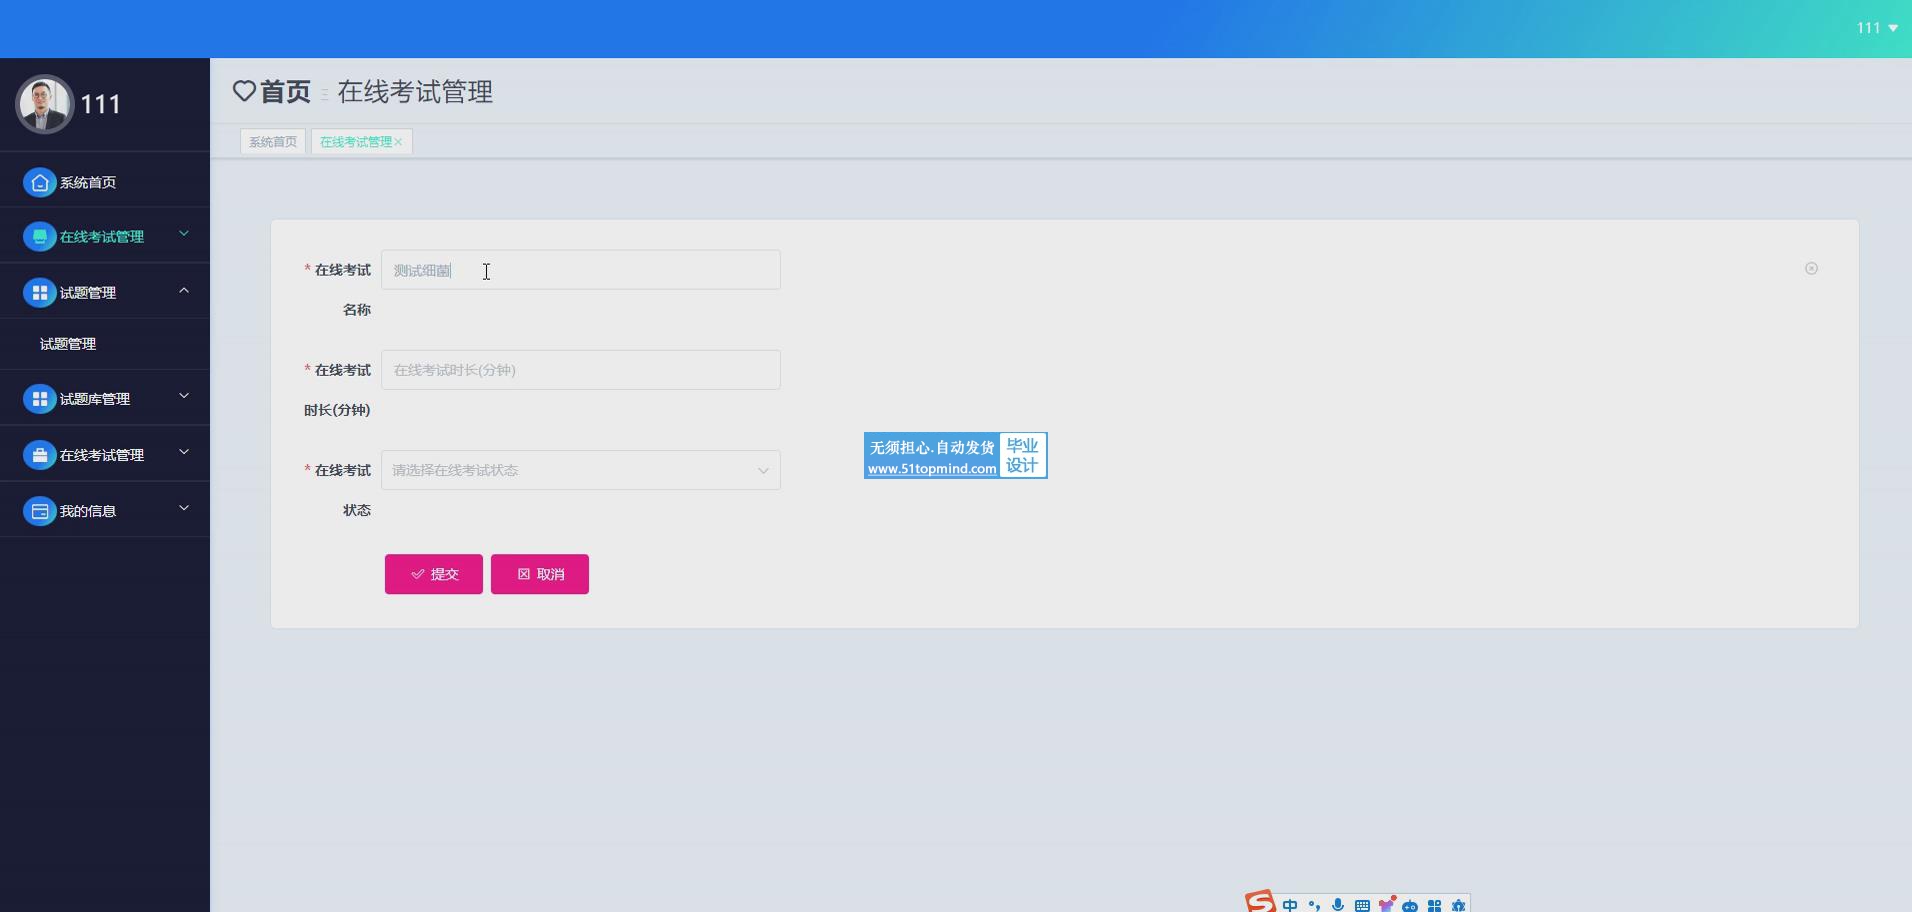This screenshot has width=1912, height=912.
Task: Click the green icon beside highlighted 在线考试管理
Action: click(39, 236)
